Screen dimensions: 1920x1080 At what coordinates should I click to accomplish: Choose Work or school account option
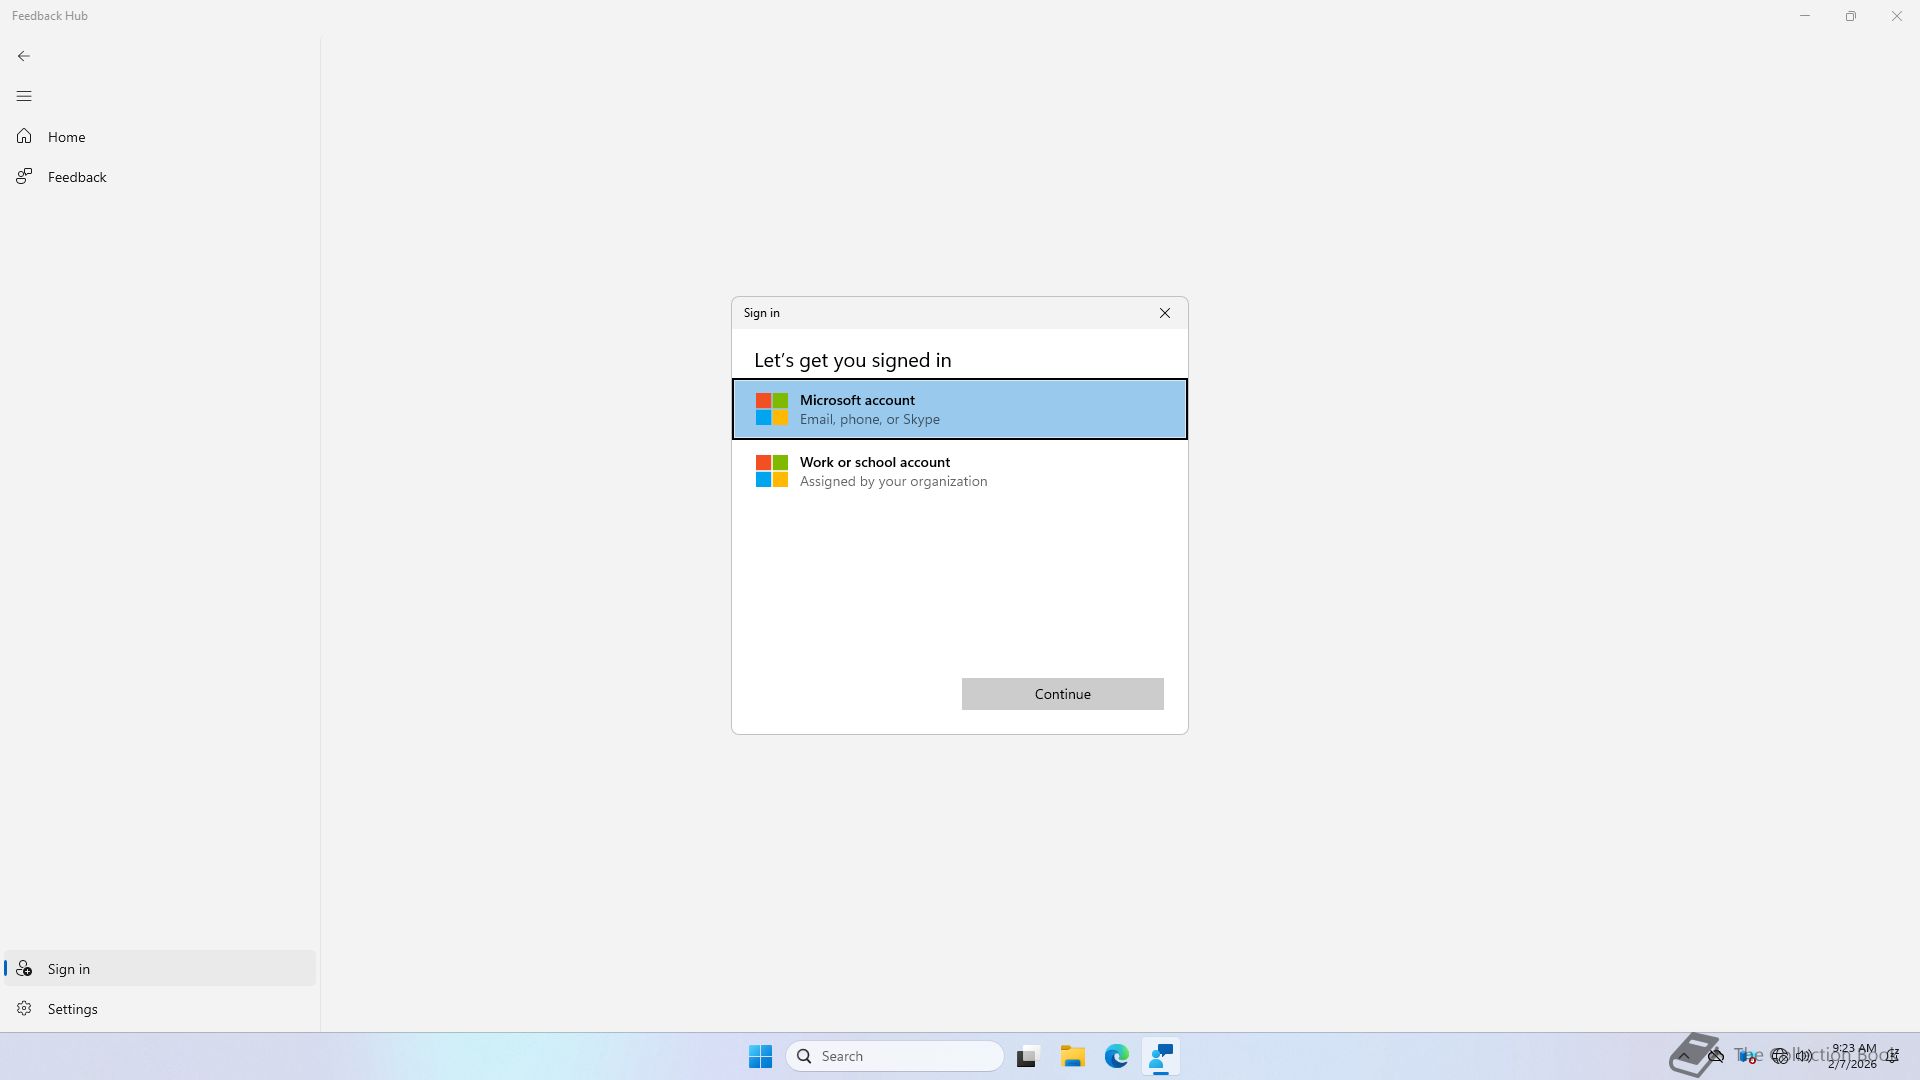click(x=959, y=471)
